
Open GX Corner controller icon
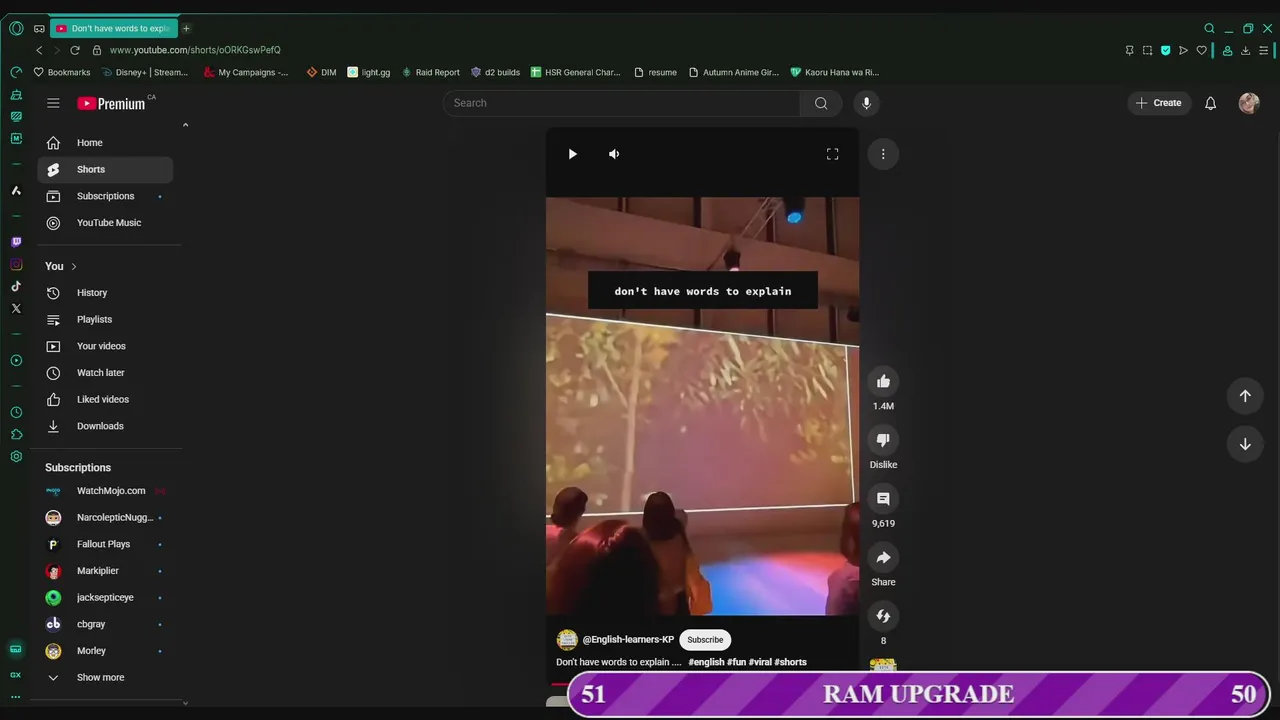[39, 28]
